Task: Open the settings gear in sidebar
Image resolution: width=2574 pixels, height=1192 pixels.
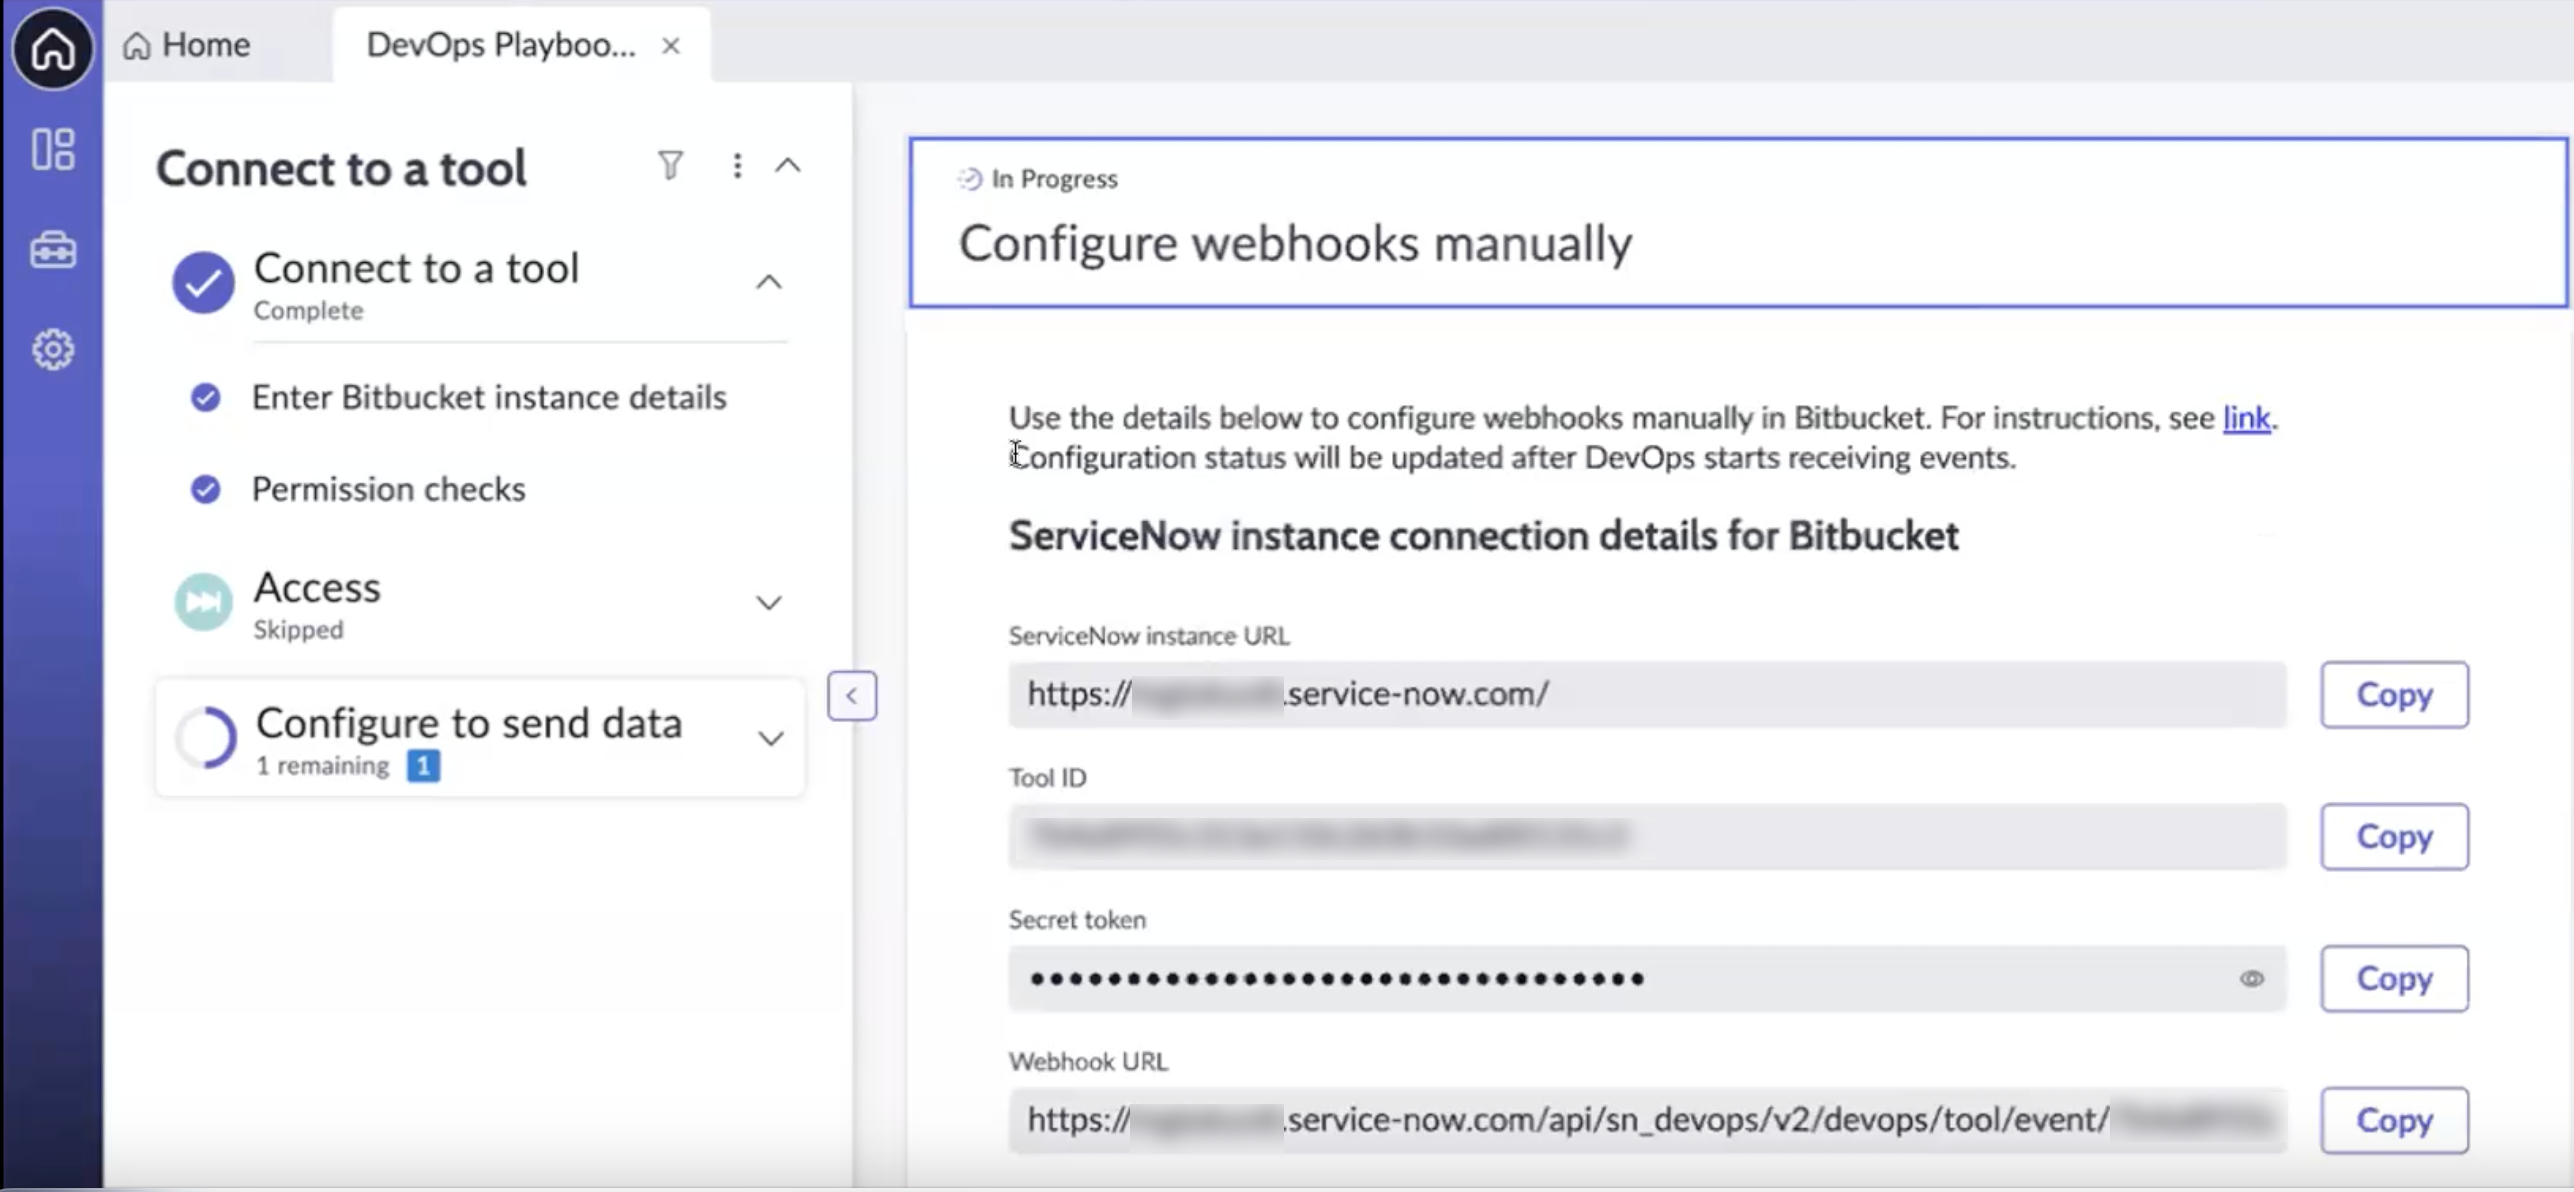Action: tap(53, 350)
